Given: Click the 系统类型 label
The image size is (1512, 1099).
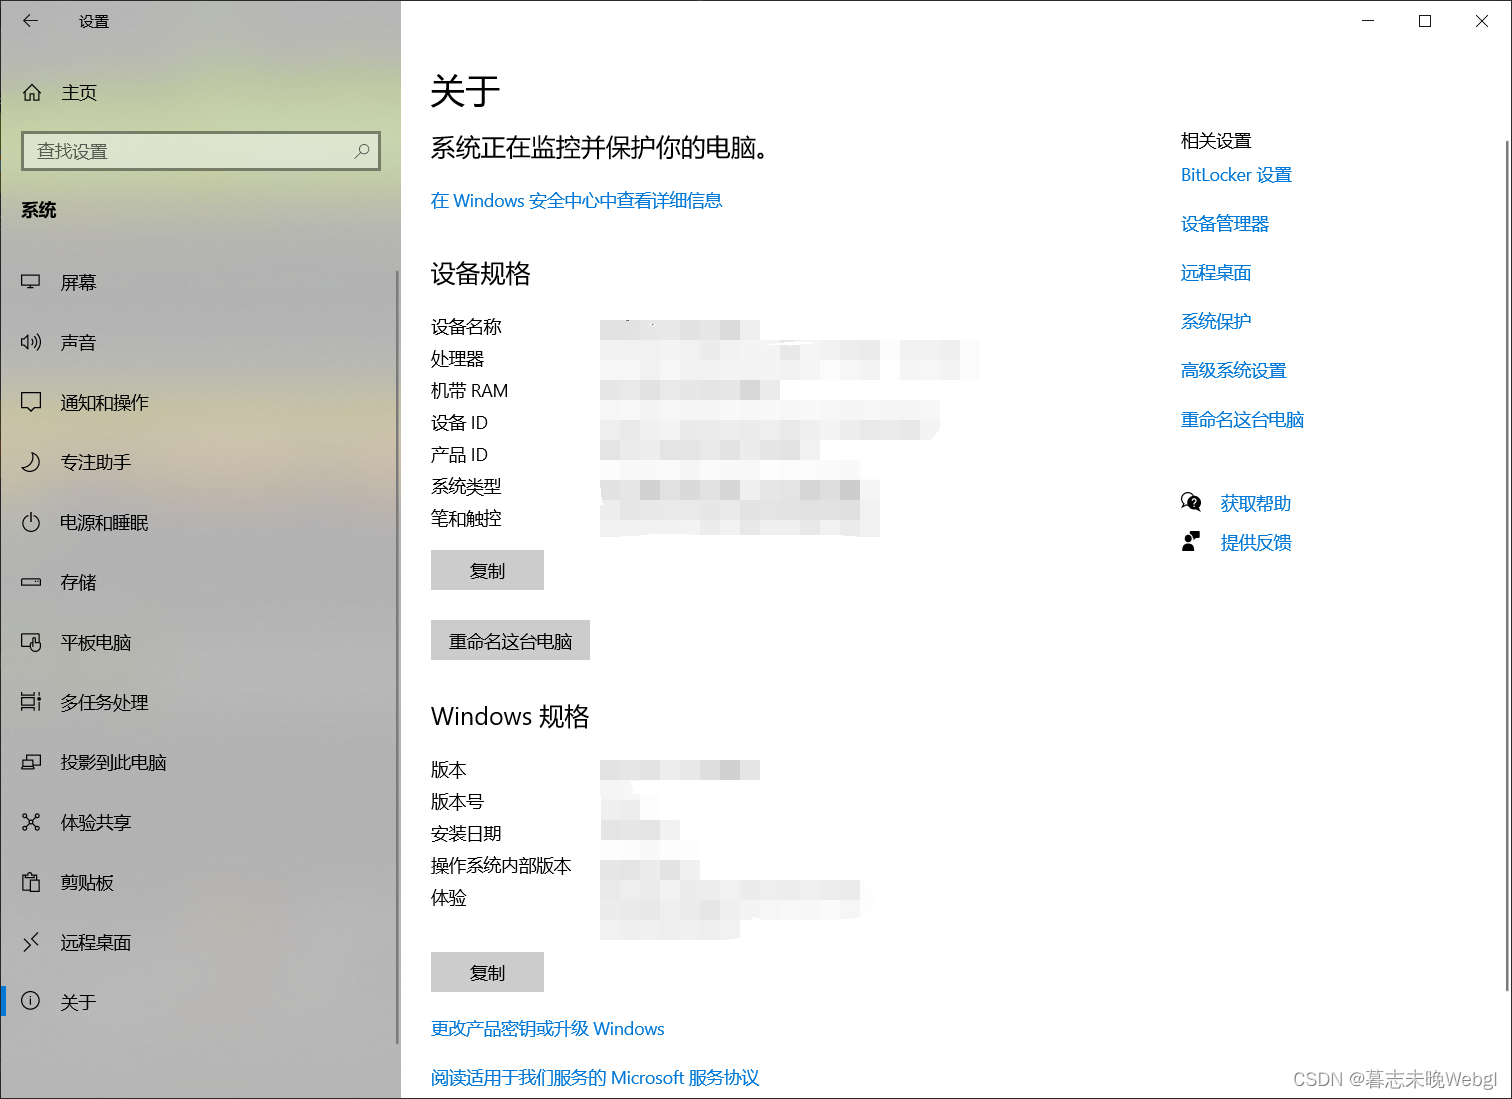Looking at the screenshot, I should [466, 487].
